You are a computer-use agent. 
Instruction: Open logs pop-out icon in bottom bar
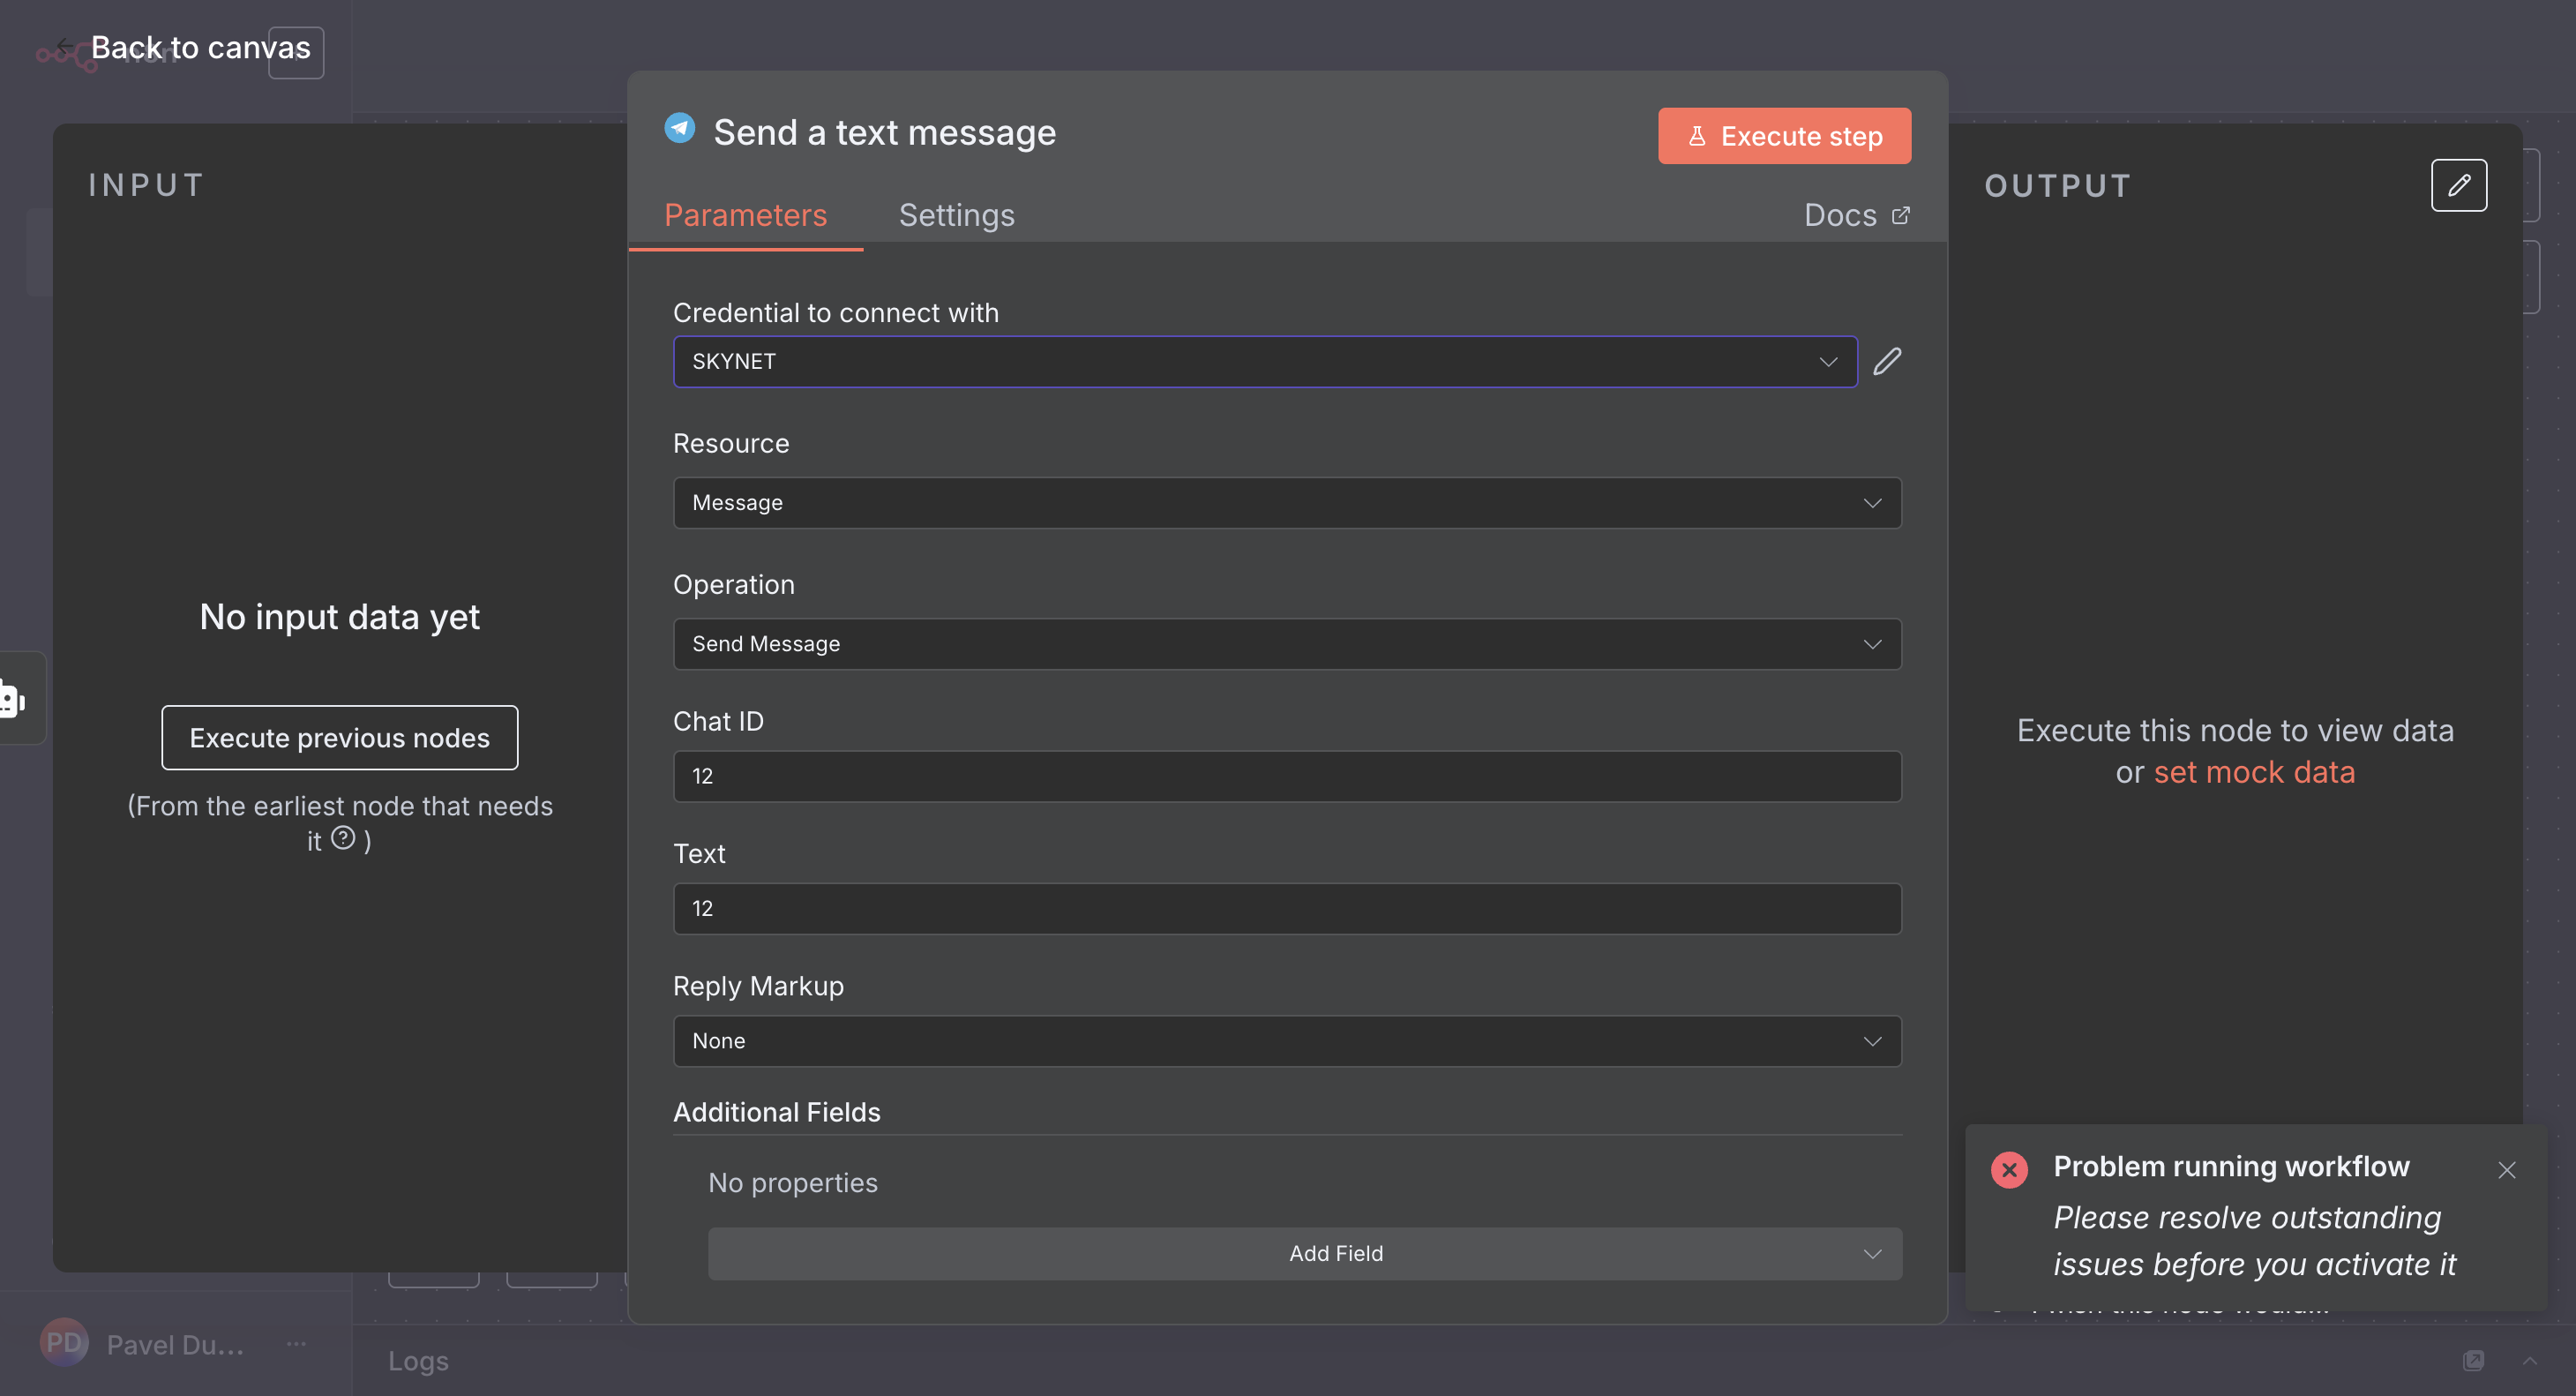[x=2473, y=1360]
